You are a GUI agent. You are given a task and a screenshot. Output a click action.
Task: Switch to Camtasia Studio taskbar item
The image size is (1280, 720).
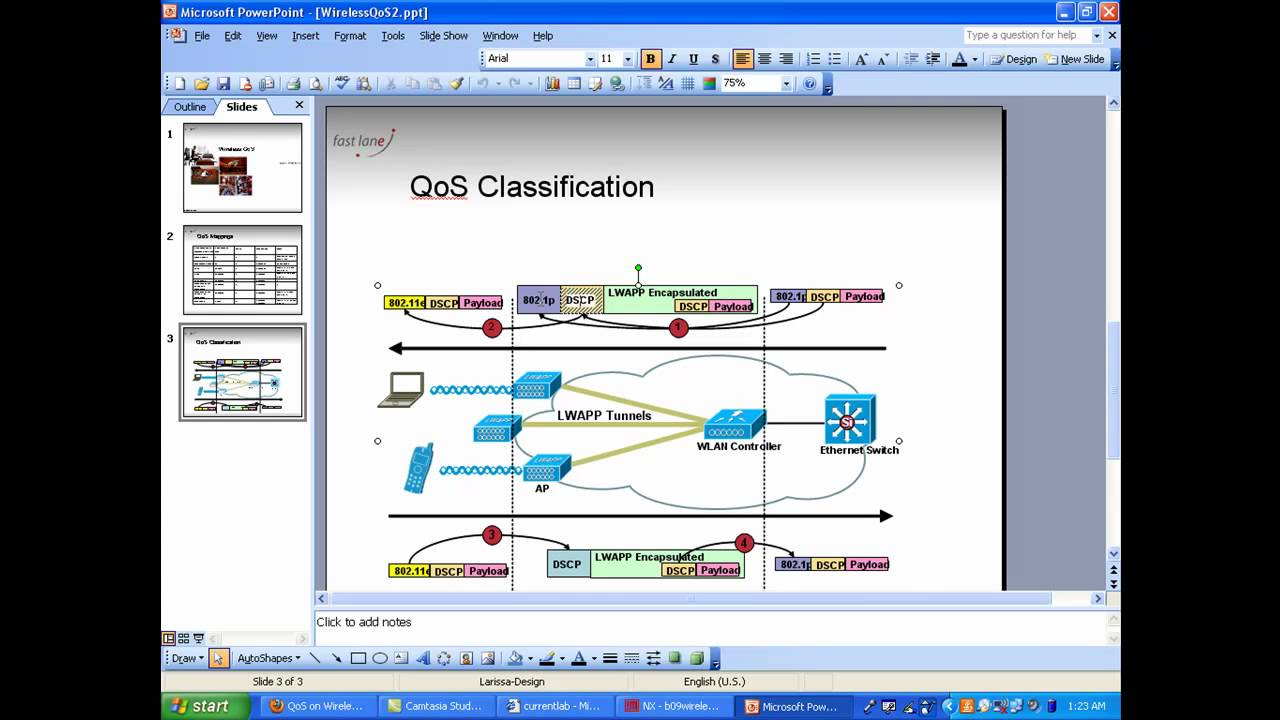(x=437, y=706)
